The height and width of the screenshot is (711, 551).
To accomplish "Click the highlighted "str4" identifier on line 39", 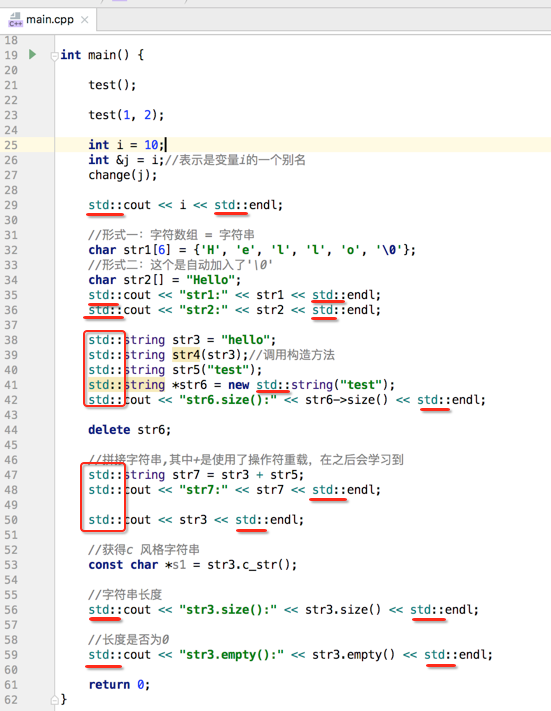I will (x=186, y=355).
